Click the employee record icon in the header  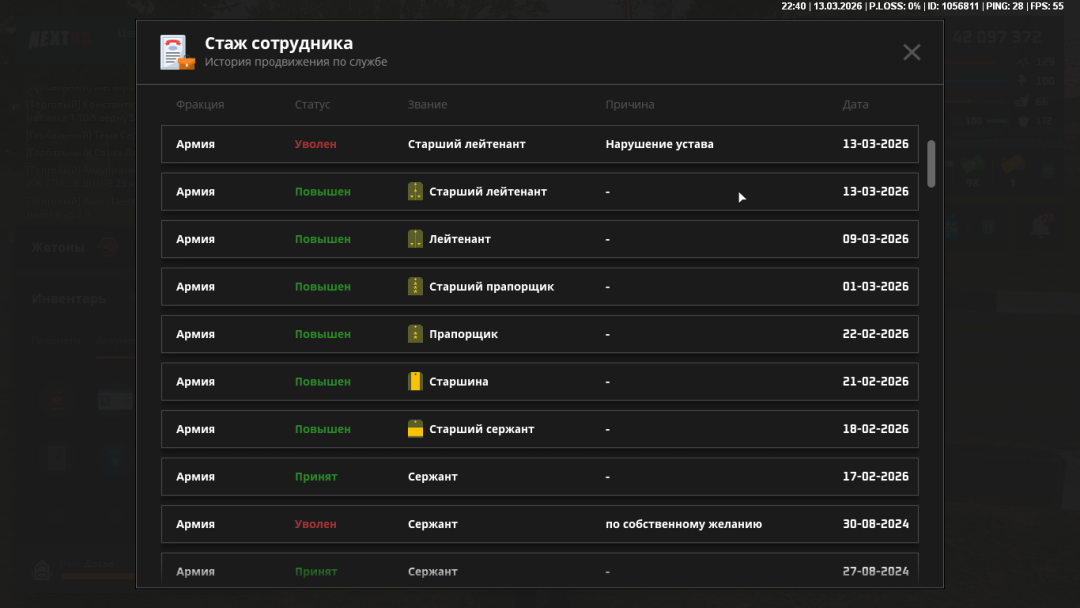coord(177,52)
